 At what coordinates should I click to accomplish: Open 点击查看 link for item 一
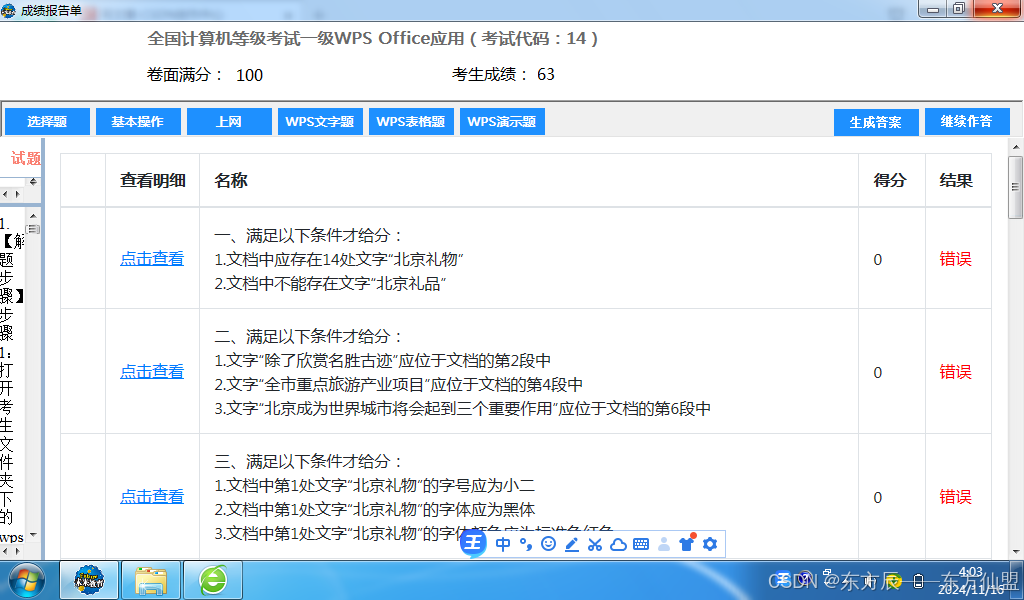click(152, 259)
